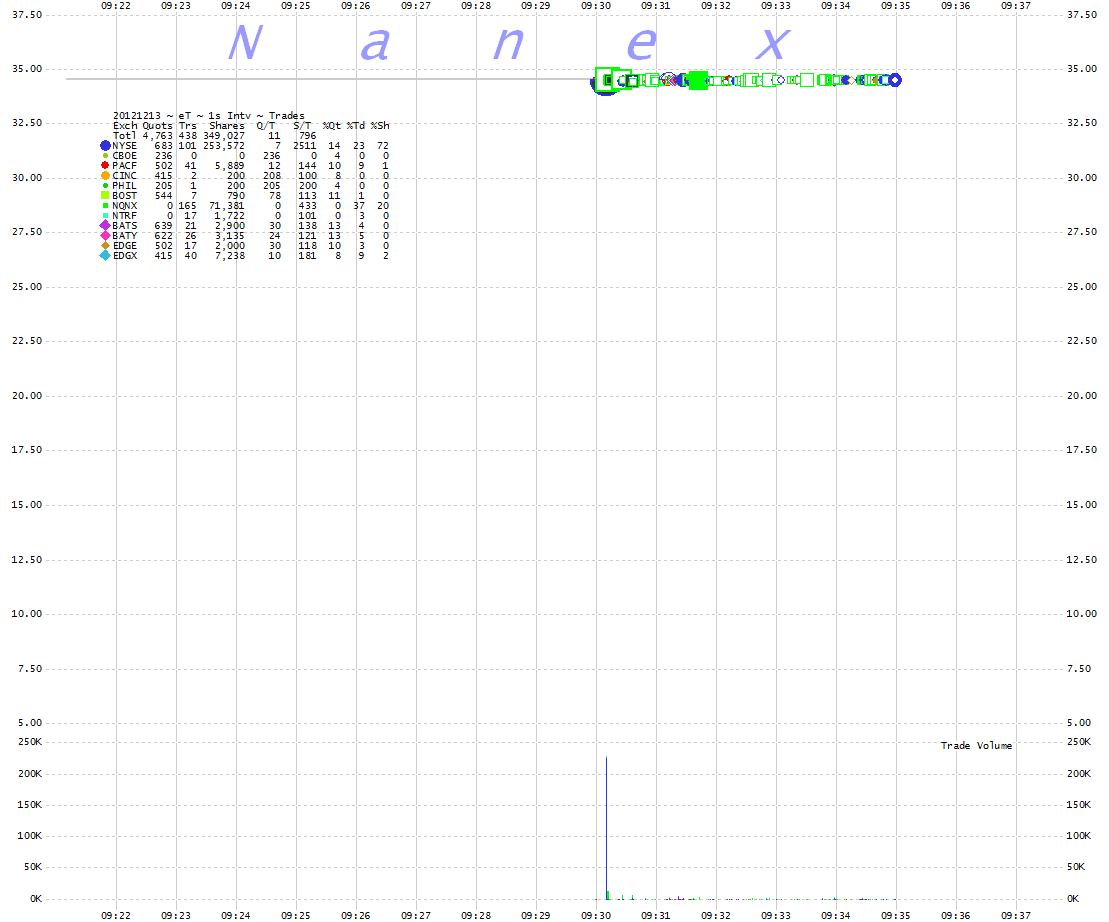1109x922 pixels.
Task: Click the BOST green square legend marker
Action: [x=105, y=195]
